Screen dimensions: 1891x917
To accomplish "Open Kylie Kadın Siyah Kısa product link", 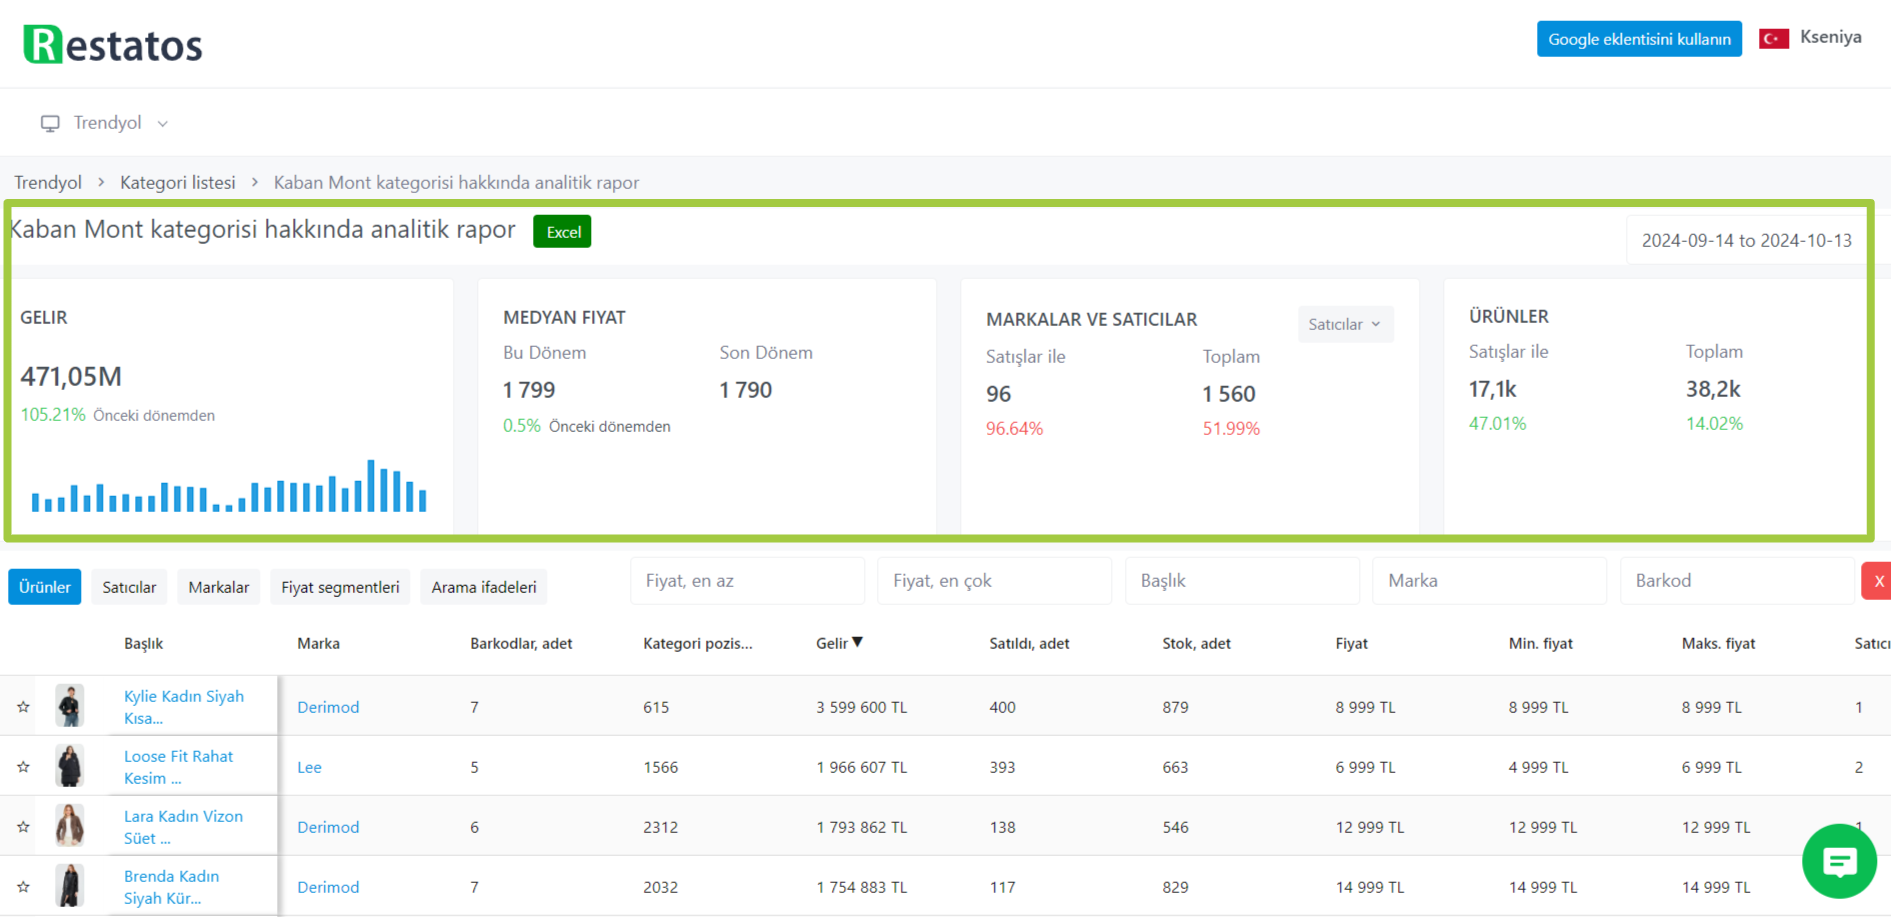I will (x=184, y=707).
